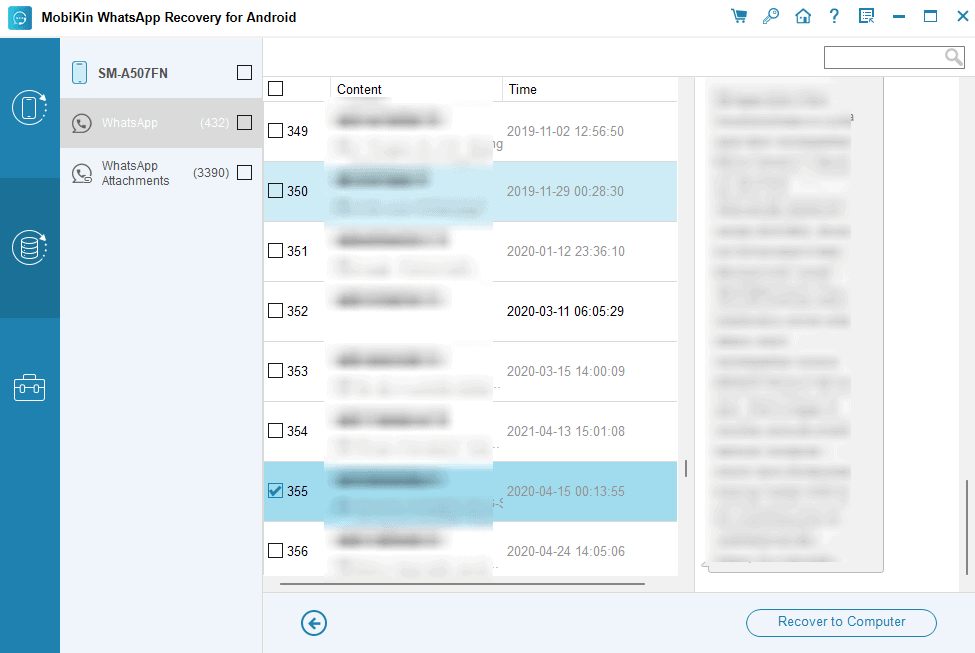Screen dimensions: 975x653
Task: Select the WhatsApp Attachments category
Action: pyautogui.click(x=161, y=172)
